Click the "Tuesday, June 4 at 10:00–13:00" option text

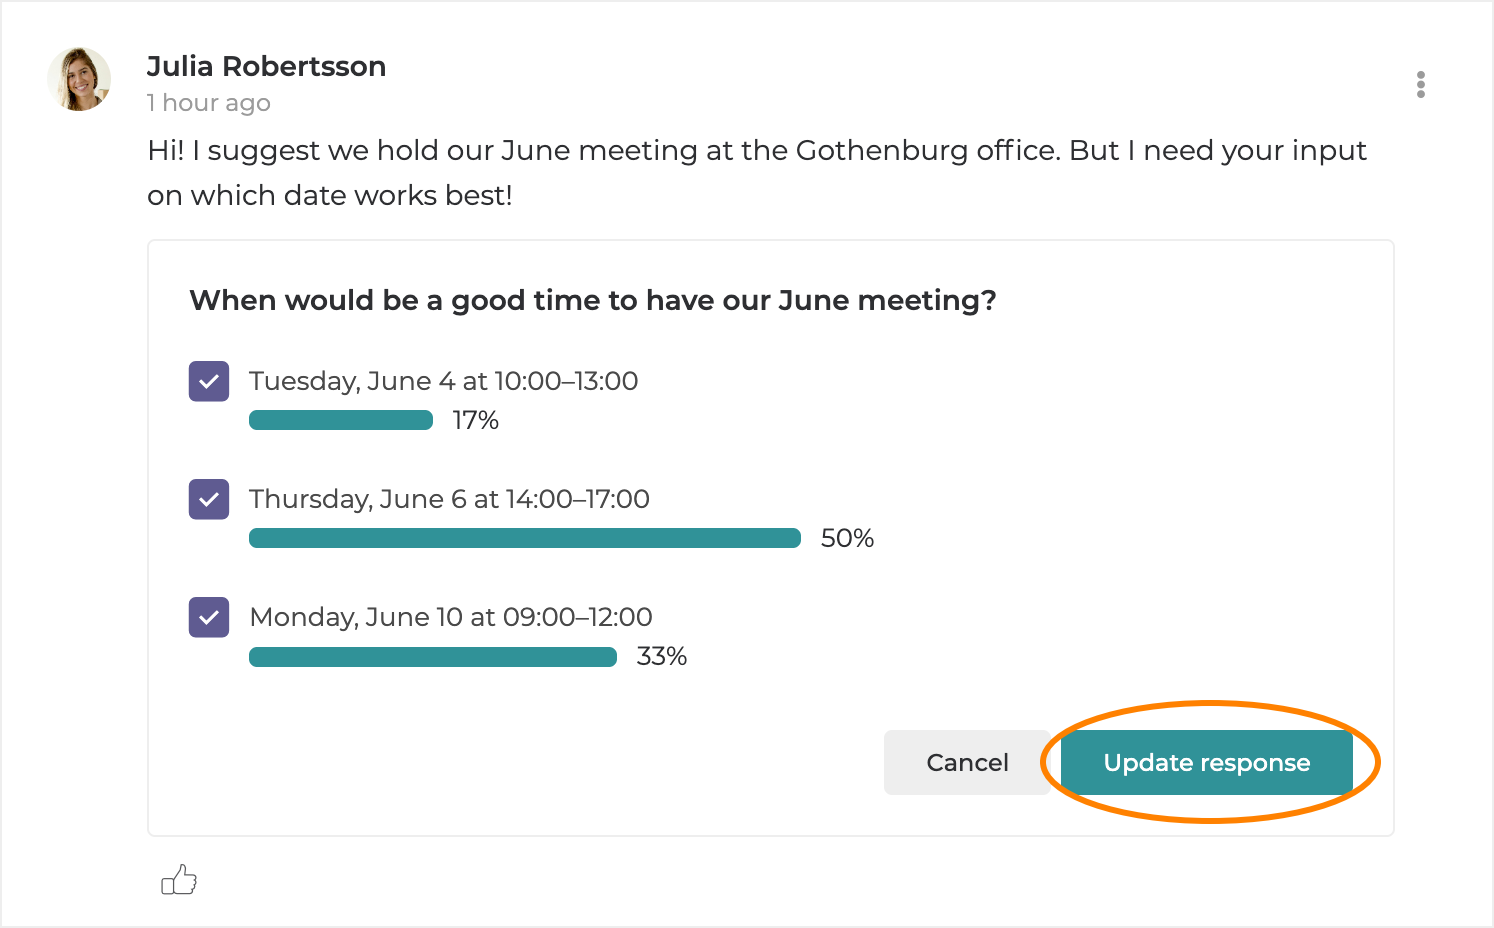(443, 381)
